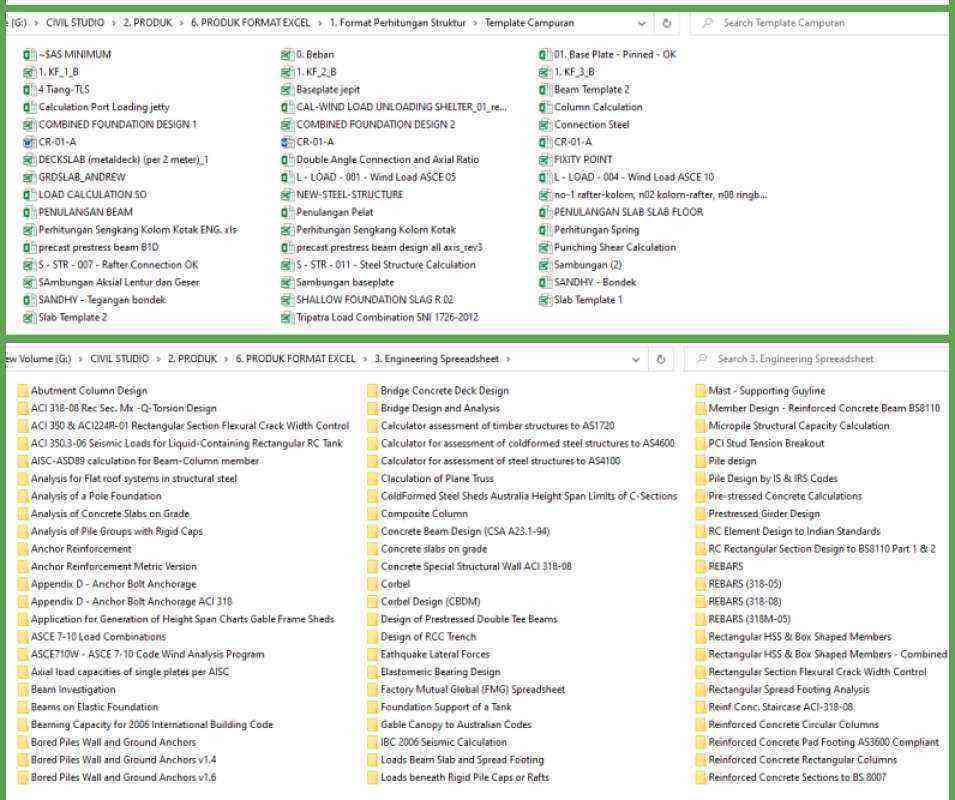Screen dimensions: 955x800
Task: Click the folder icon of Mast - Supporting Guyline
Action: point(700,391)
